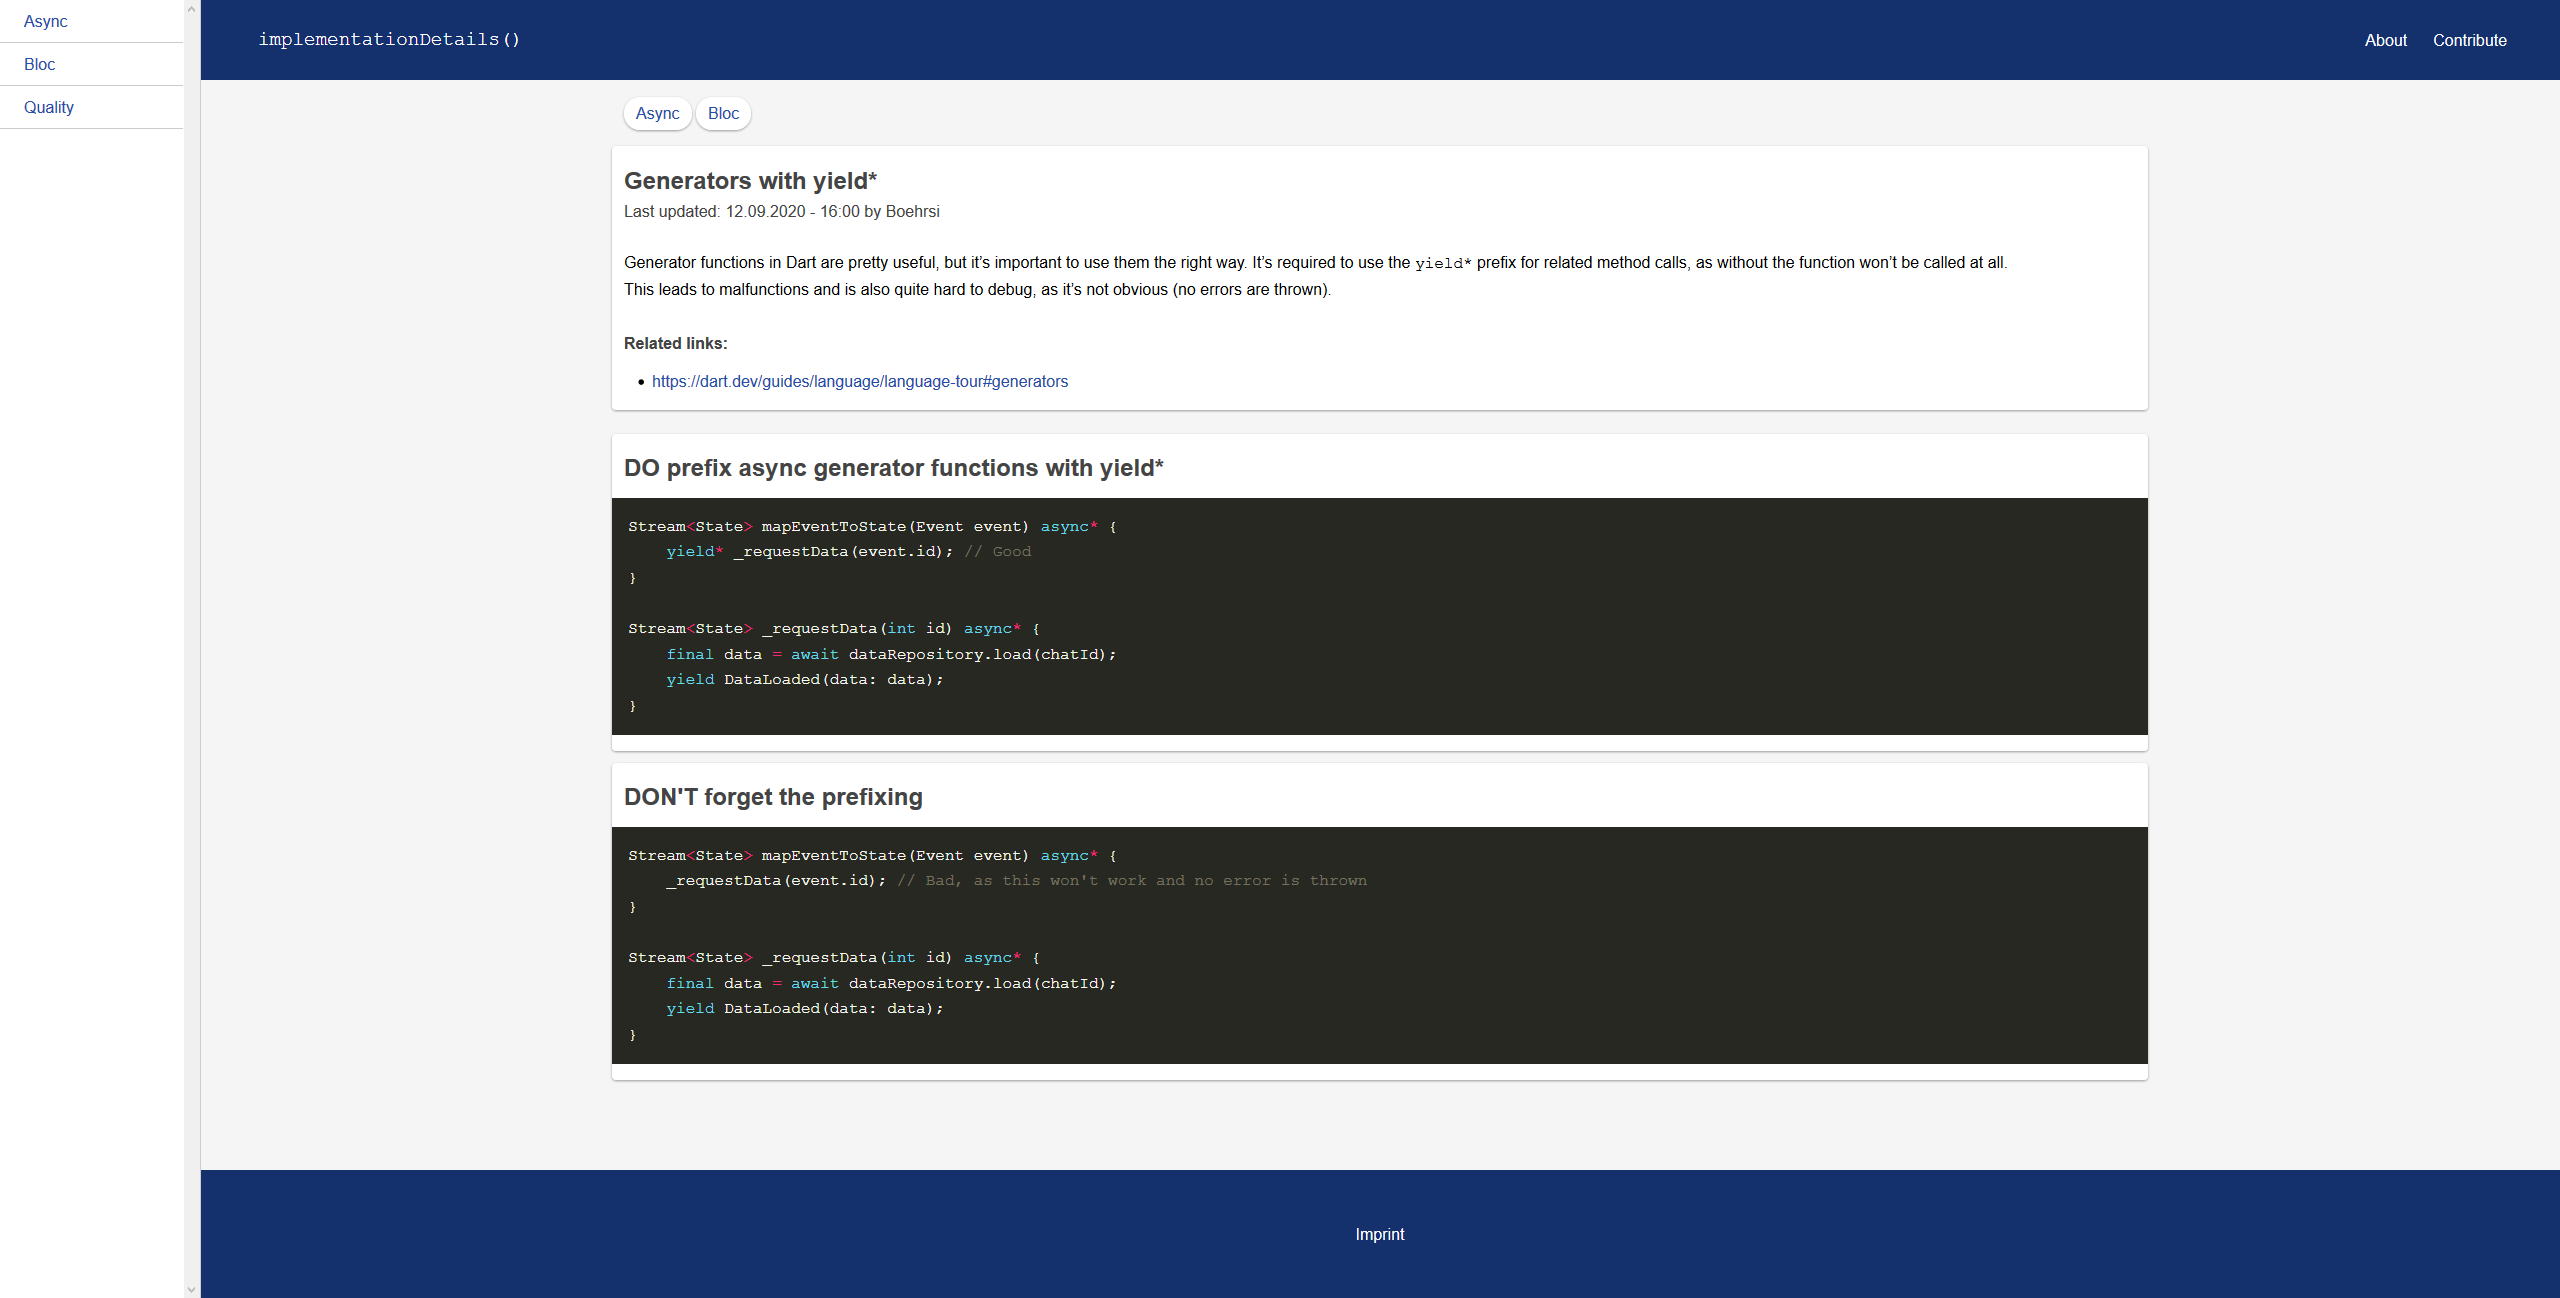Go to implementationDetails() home title
The width and height of the screenshot is (2560, 1298).
click(389, 39)
